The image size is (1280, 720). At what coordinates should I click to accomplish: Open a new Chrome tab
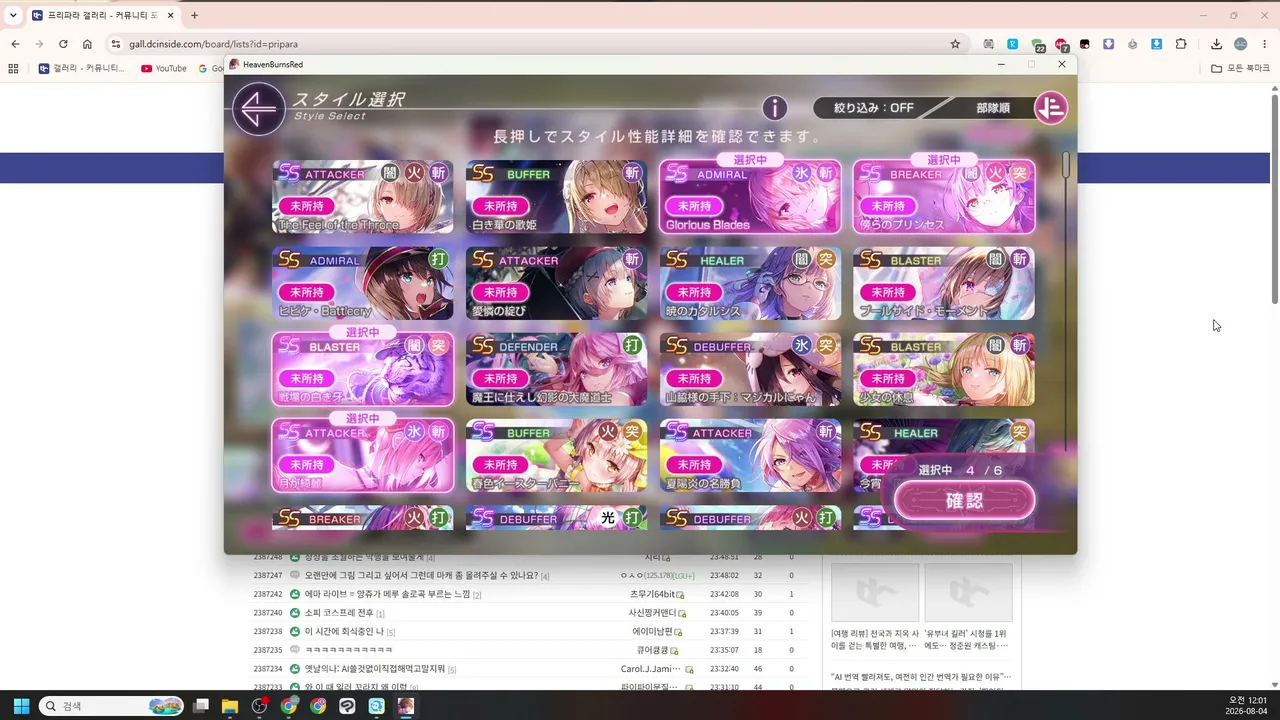pos(194,15)
